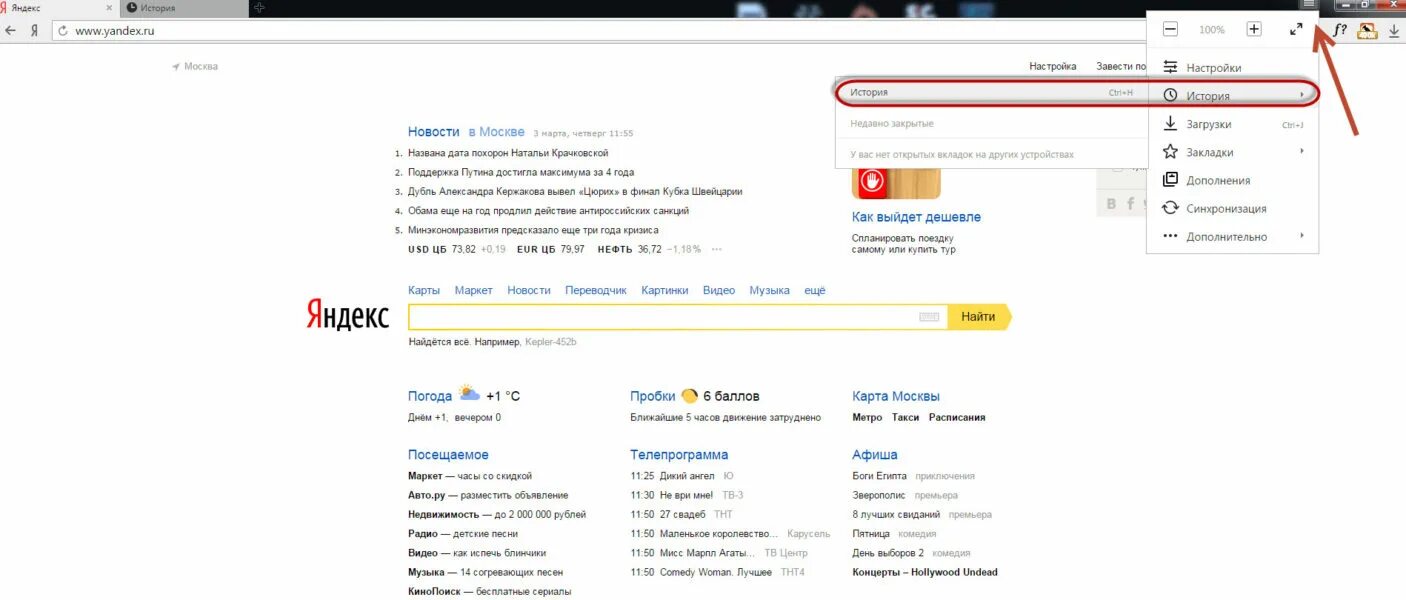Open the Картинки service link
The image size is (1406, 600).
665,290
